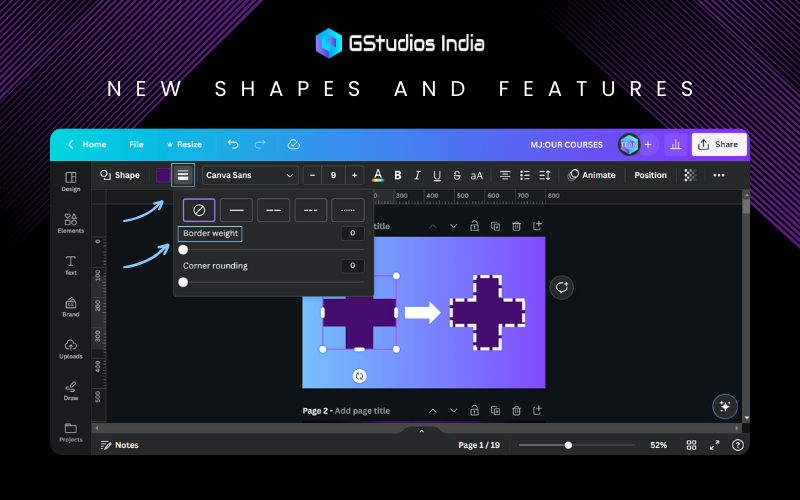Open Notes panel

point(119,445)
